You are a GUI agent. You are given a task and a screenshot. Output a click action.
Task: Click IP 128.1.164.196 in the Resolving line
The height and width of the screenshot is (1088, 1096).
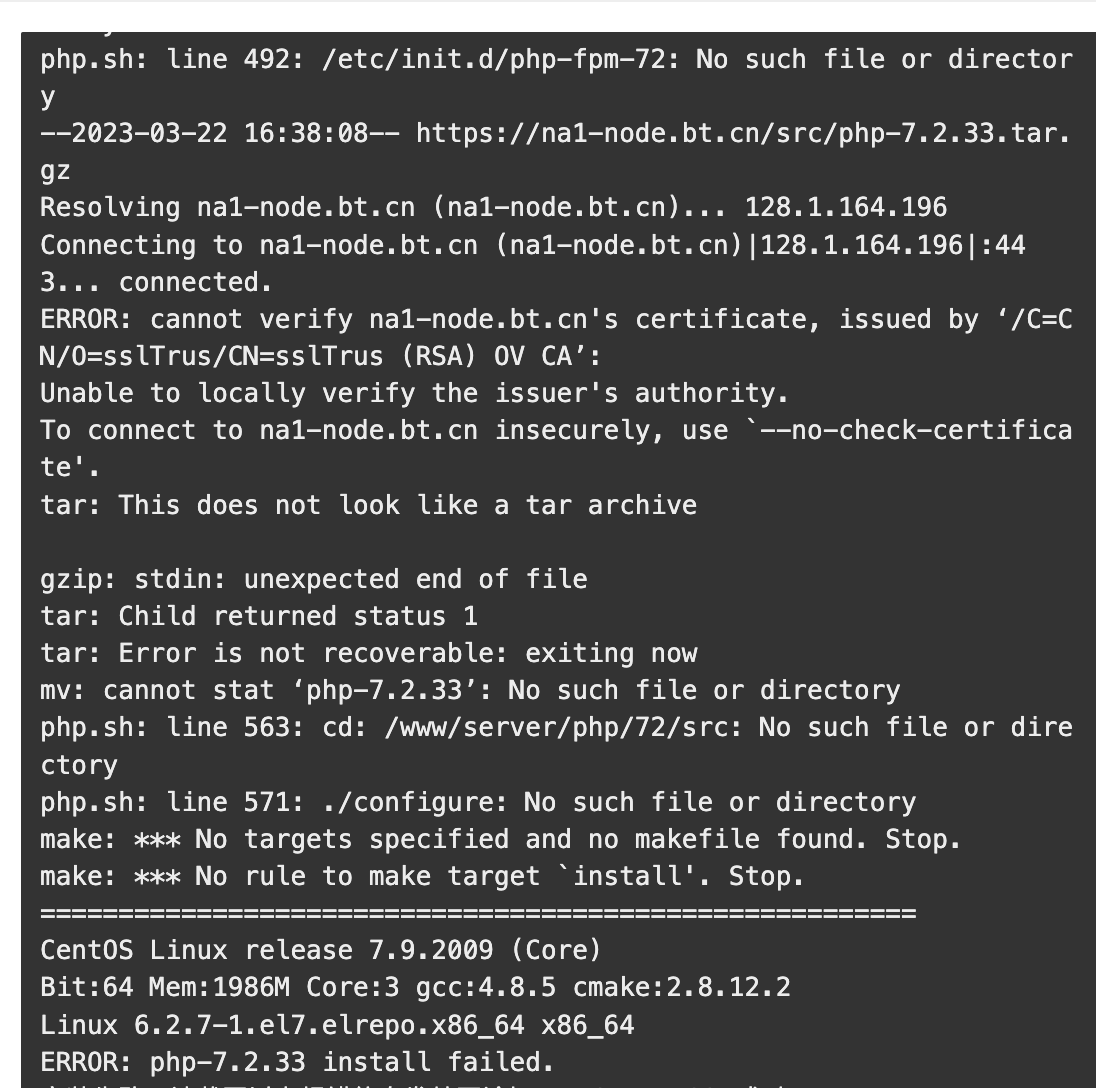point(846,207)
